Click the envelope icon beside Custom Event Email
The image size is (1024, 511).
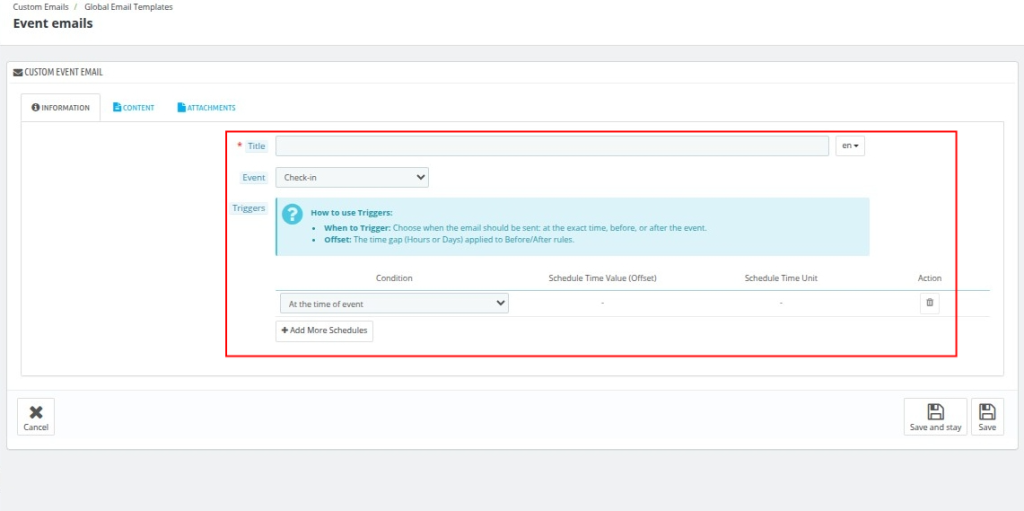pyautogui.click(x=17, y=72)
